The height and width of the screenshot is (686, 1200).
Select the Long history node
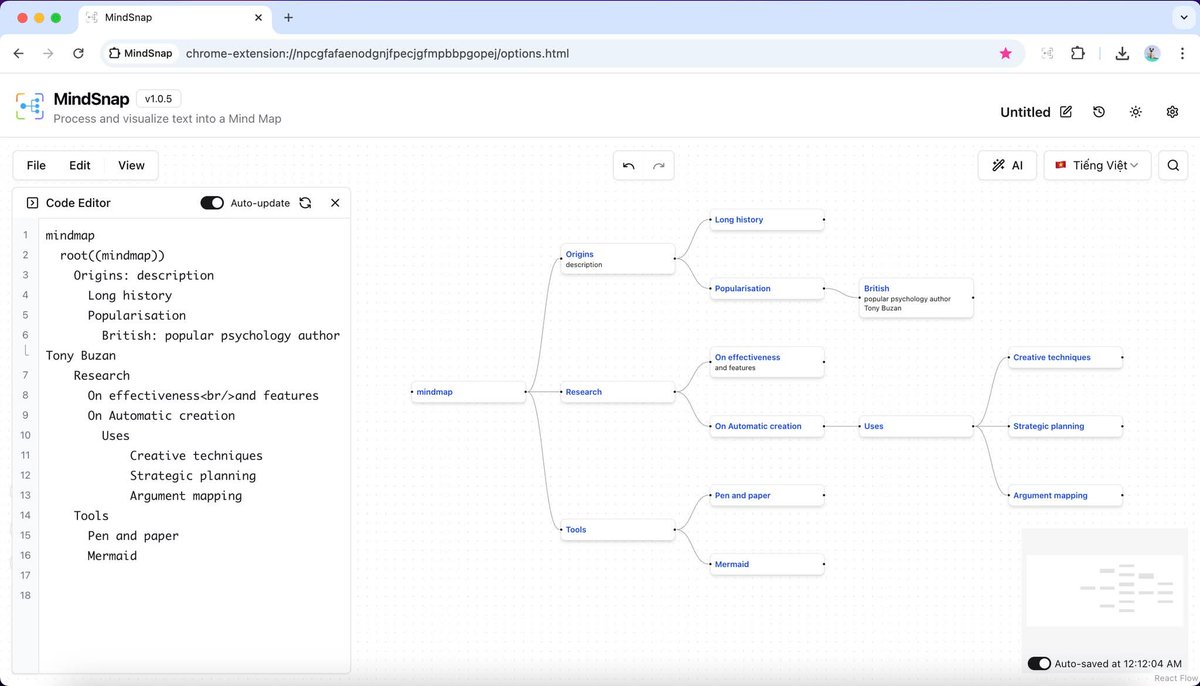click(767, 220)
